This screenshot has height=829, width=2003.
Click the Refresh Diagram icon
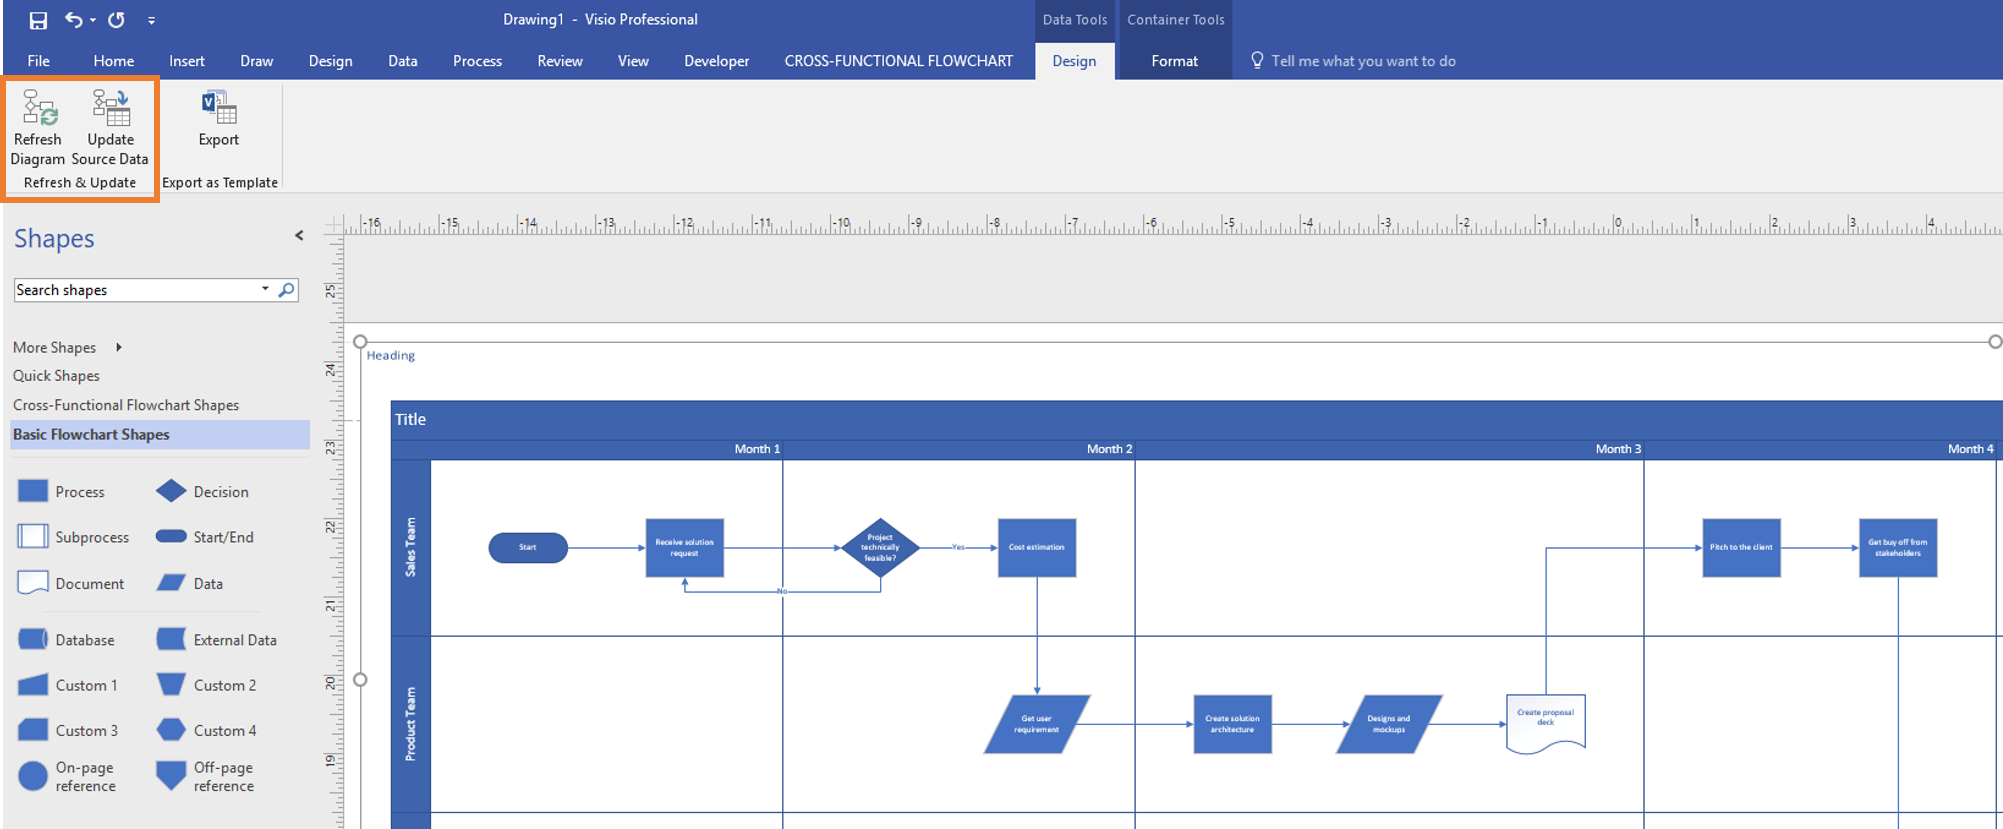39,107
